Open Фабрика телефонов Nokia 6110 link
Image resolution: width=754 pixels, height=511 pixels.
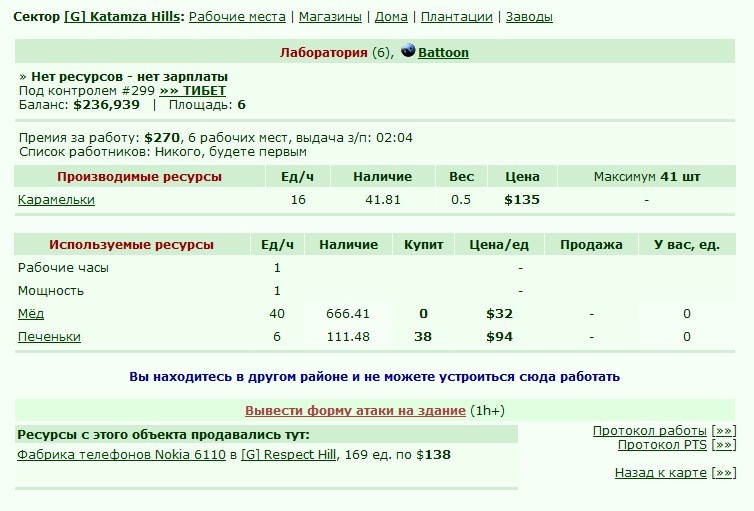click(121, 454)
